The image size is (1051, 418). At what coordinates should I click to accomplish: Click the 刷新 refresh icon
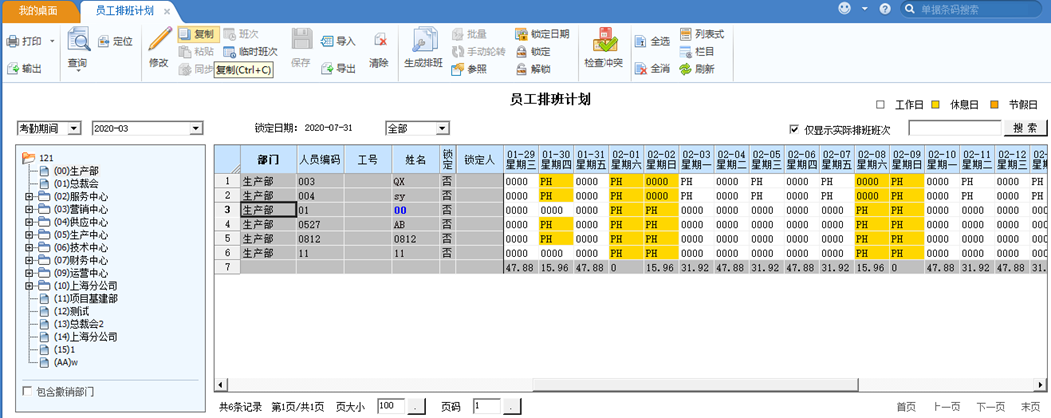(x=685, y=70)
